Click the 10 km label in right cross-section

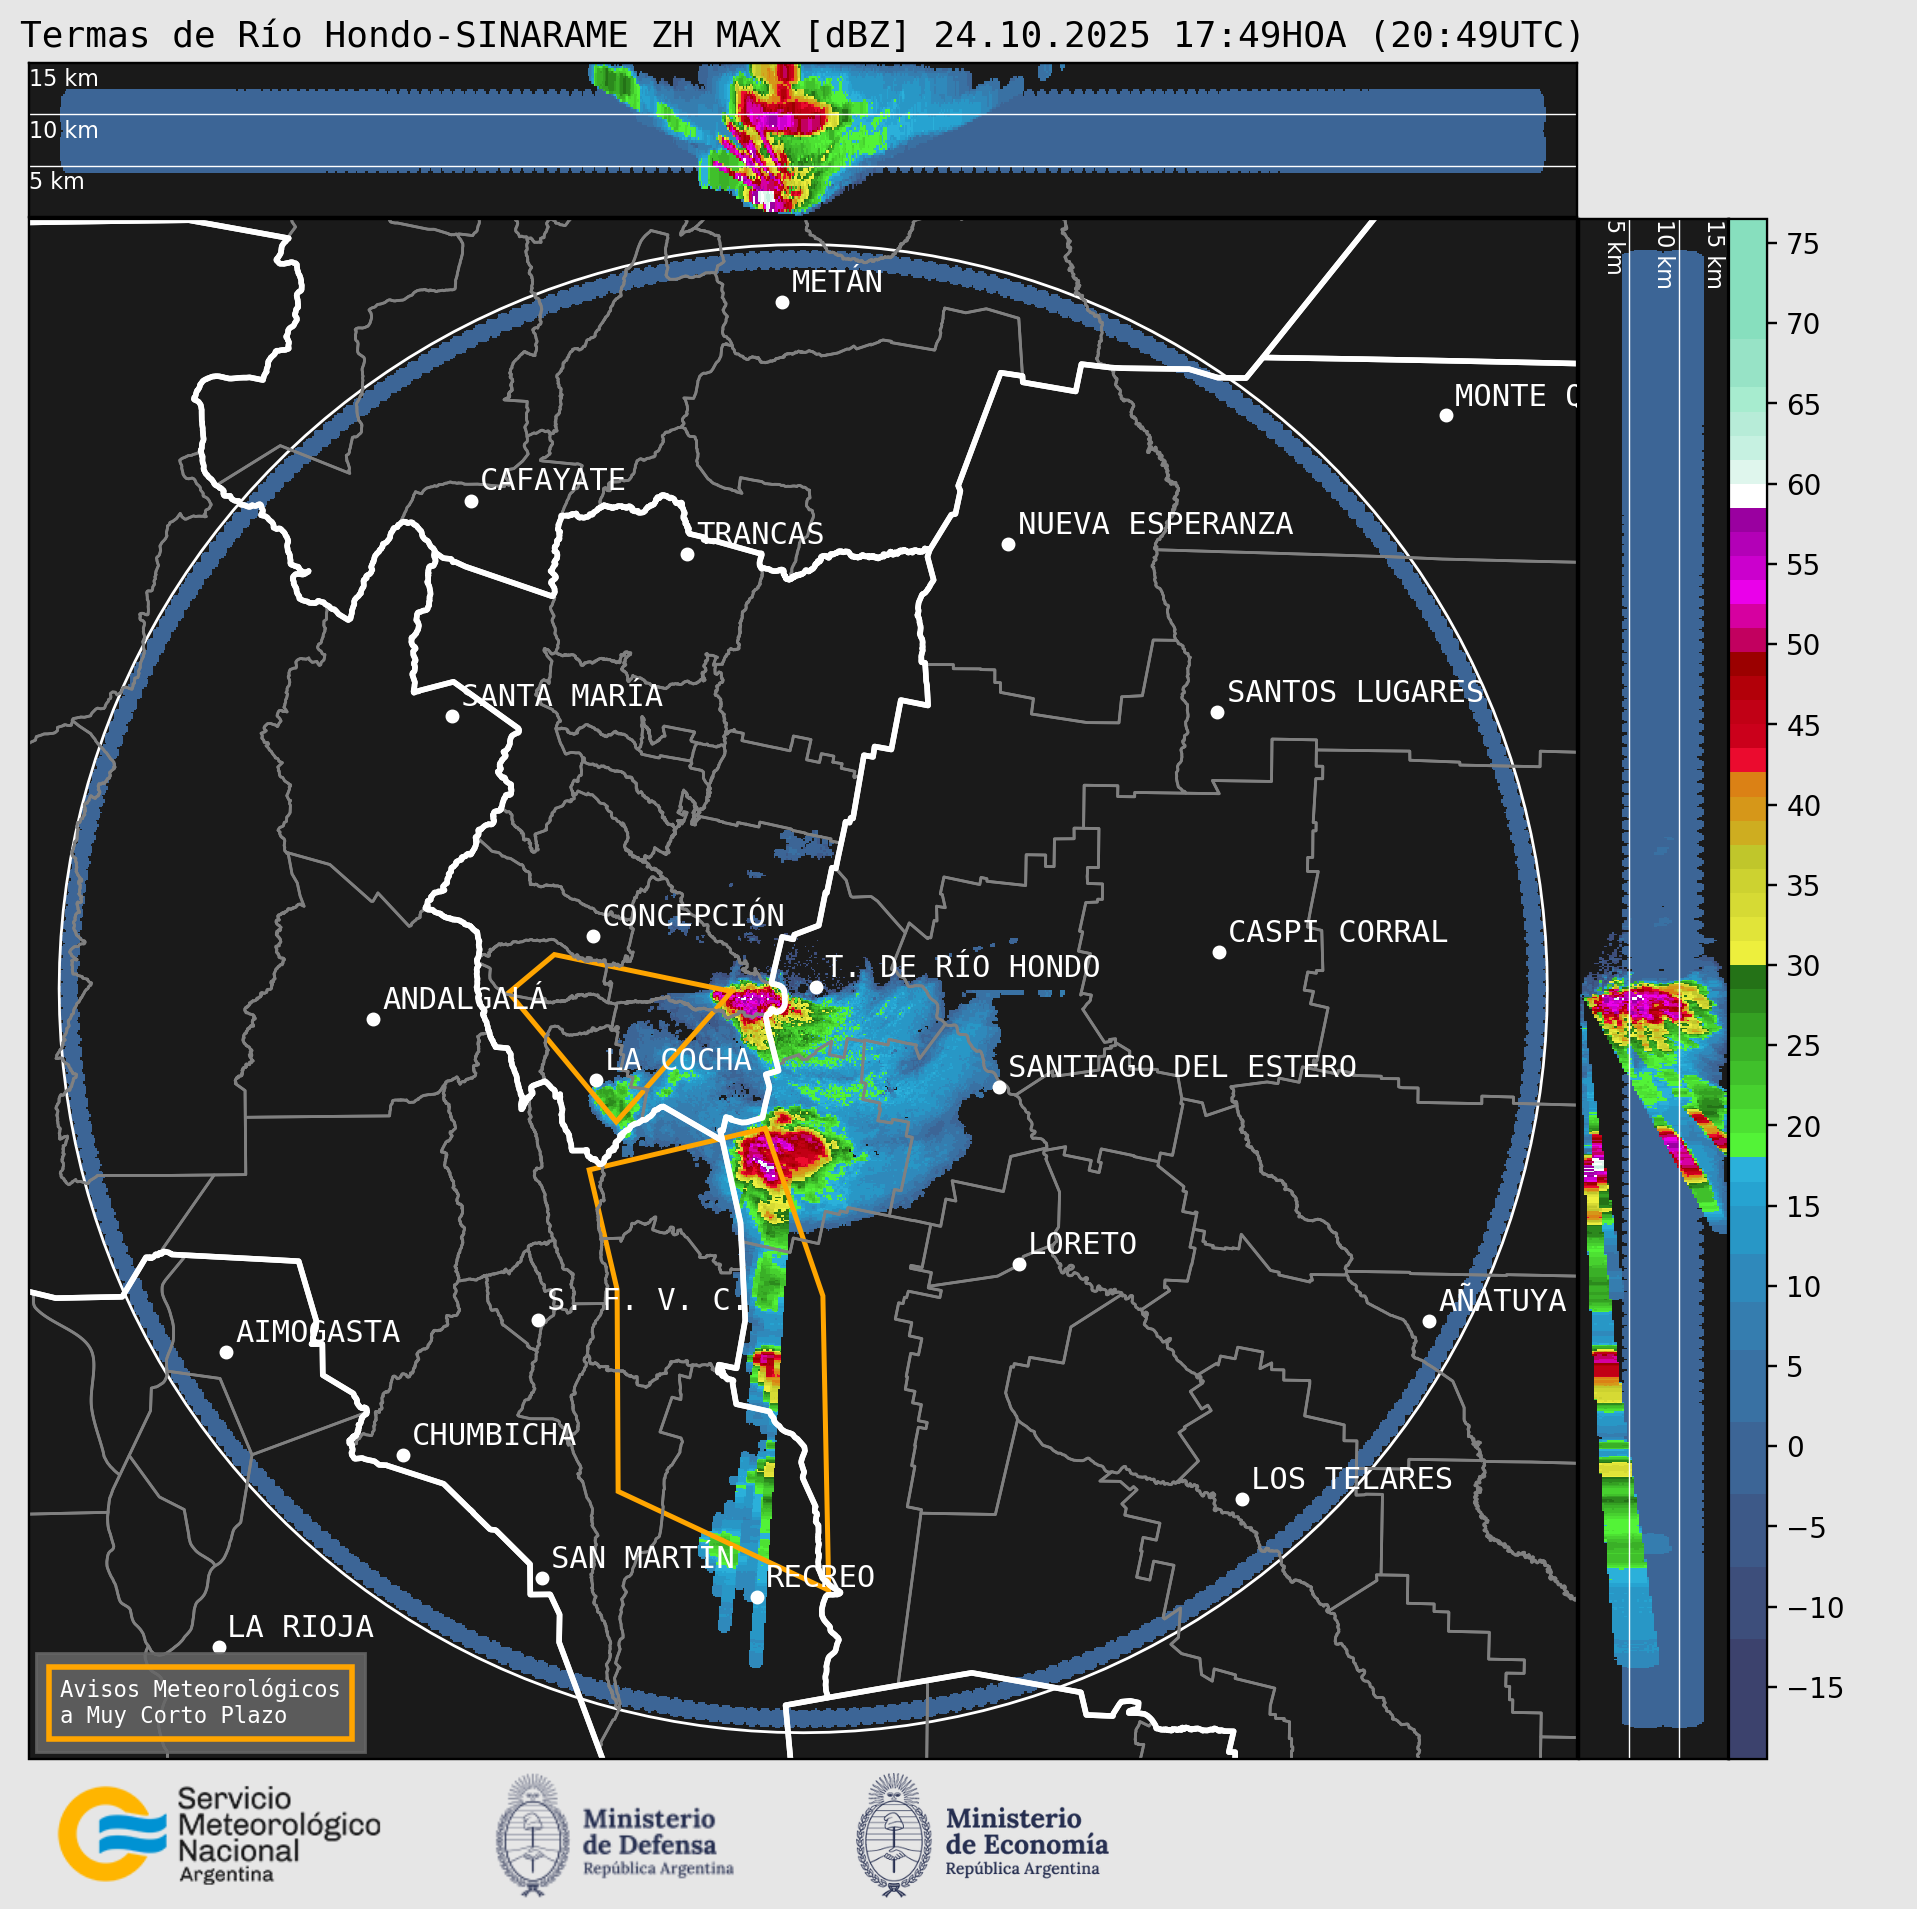pyautogui.click(x=1665, y=255)
